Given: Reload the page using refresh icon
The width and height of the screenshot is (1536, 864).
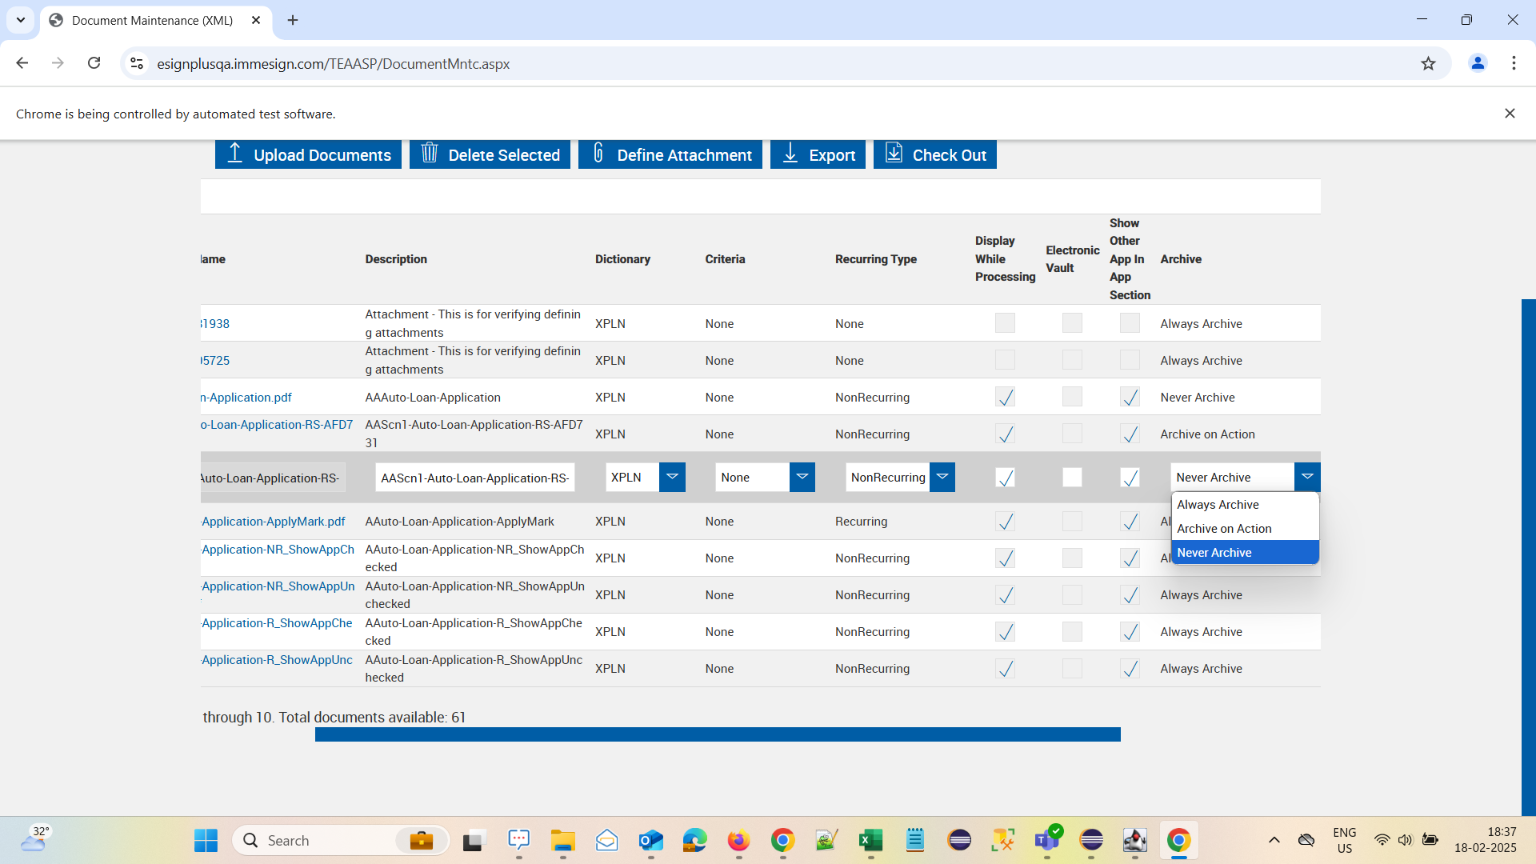Looking at the screenshot, I should coord(94,64).
